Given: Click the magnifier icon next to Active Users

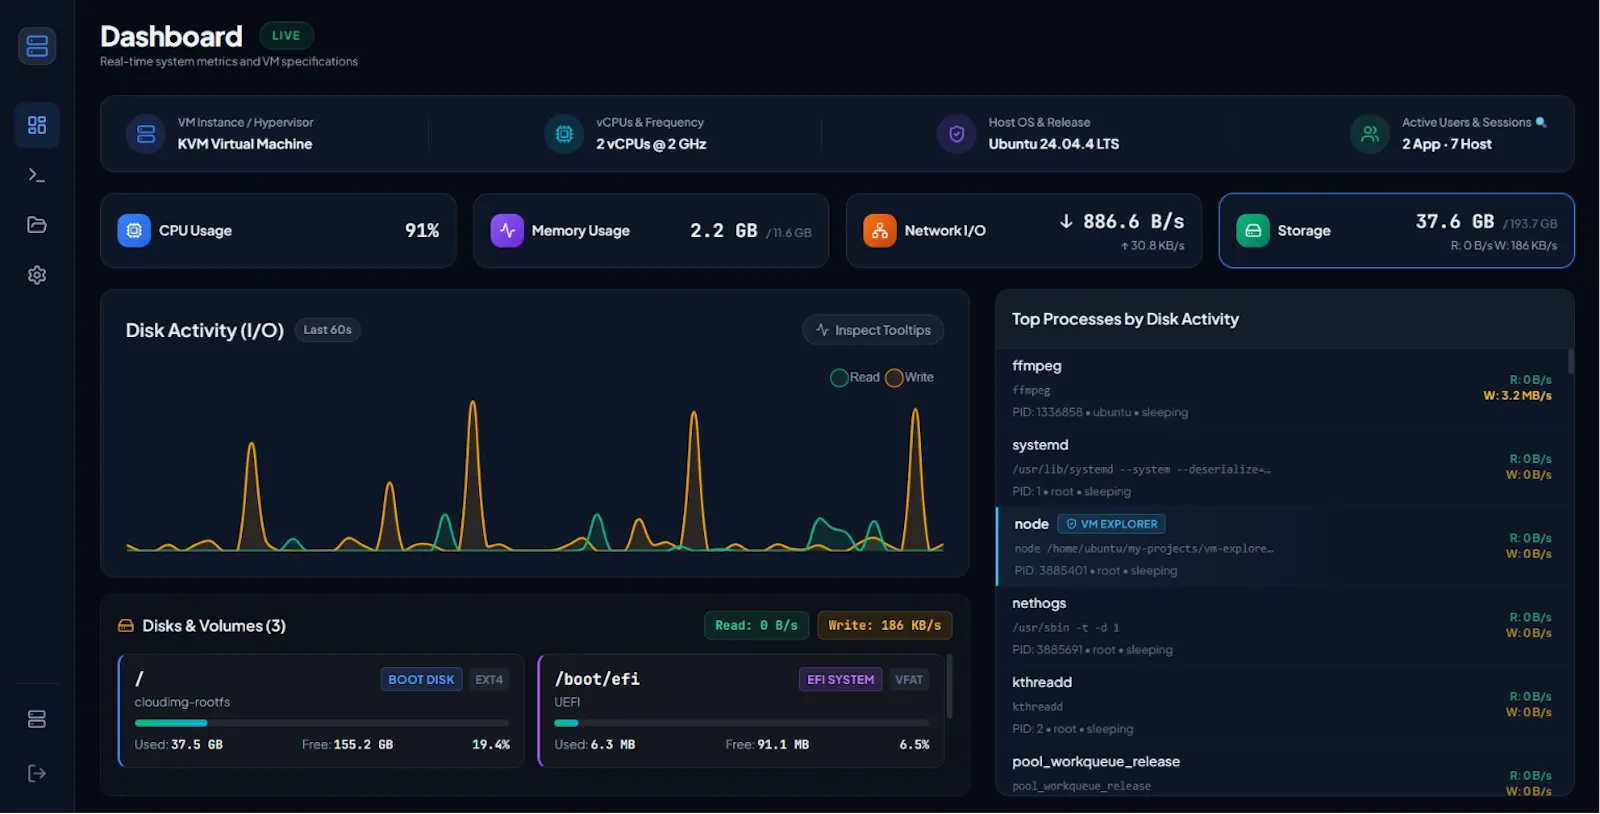Looking at the screenshot, I should pyautogui.click(x=1541, y=122).
